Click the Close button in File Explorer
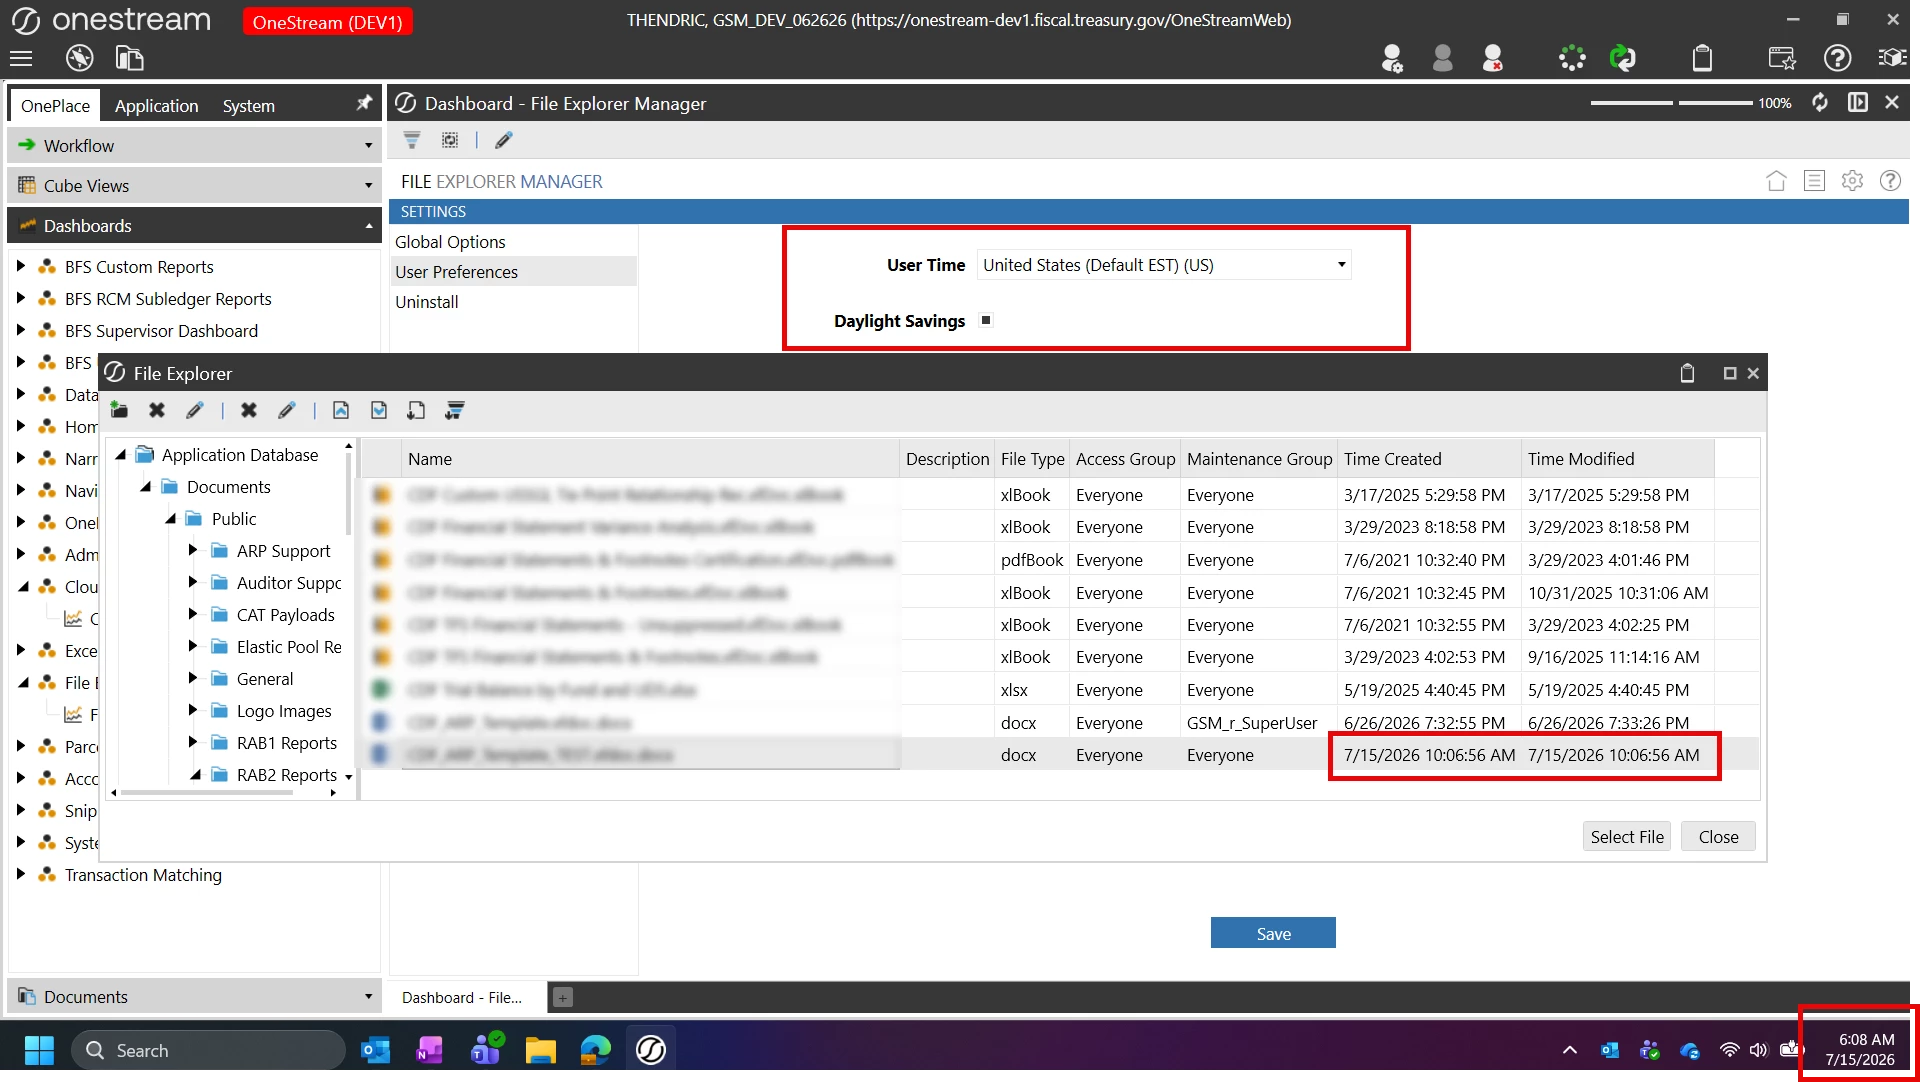The image size is (1920, 1082). point(1718,837)
